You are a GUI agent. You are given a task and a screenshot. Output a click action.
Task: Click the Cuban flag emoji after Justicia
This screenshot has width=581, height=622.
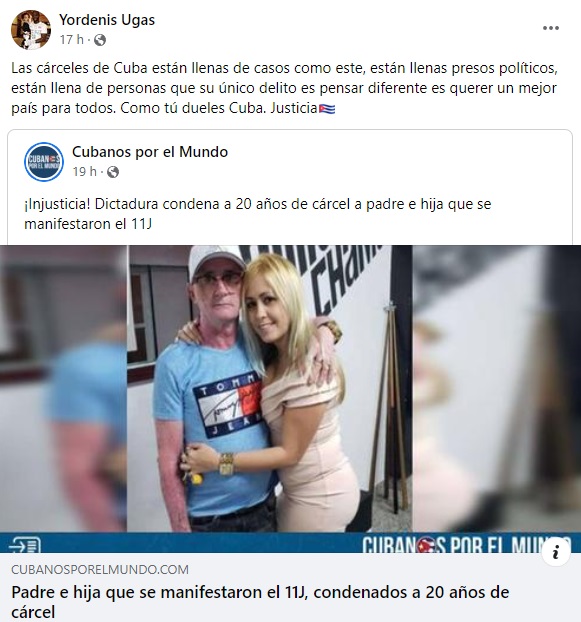coord(327,109)
